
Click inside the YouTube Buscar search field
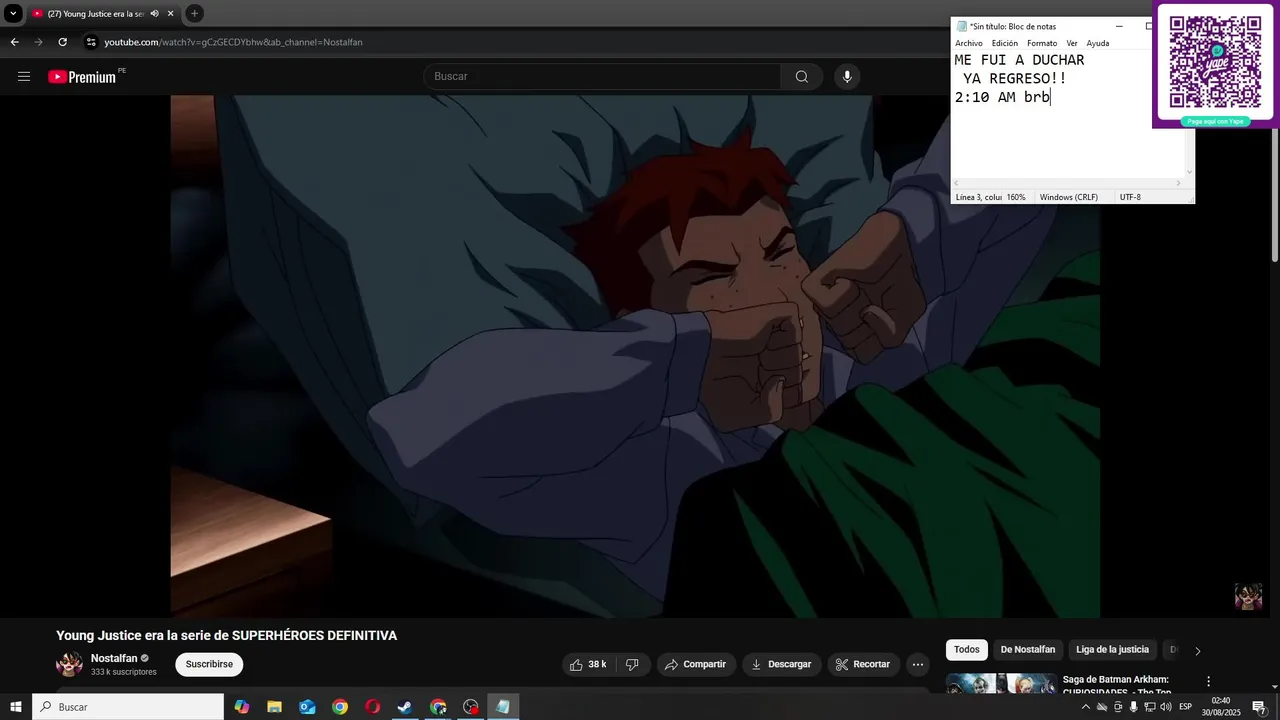603,76
